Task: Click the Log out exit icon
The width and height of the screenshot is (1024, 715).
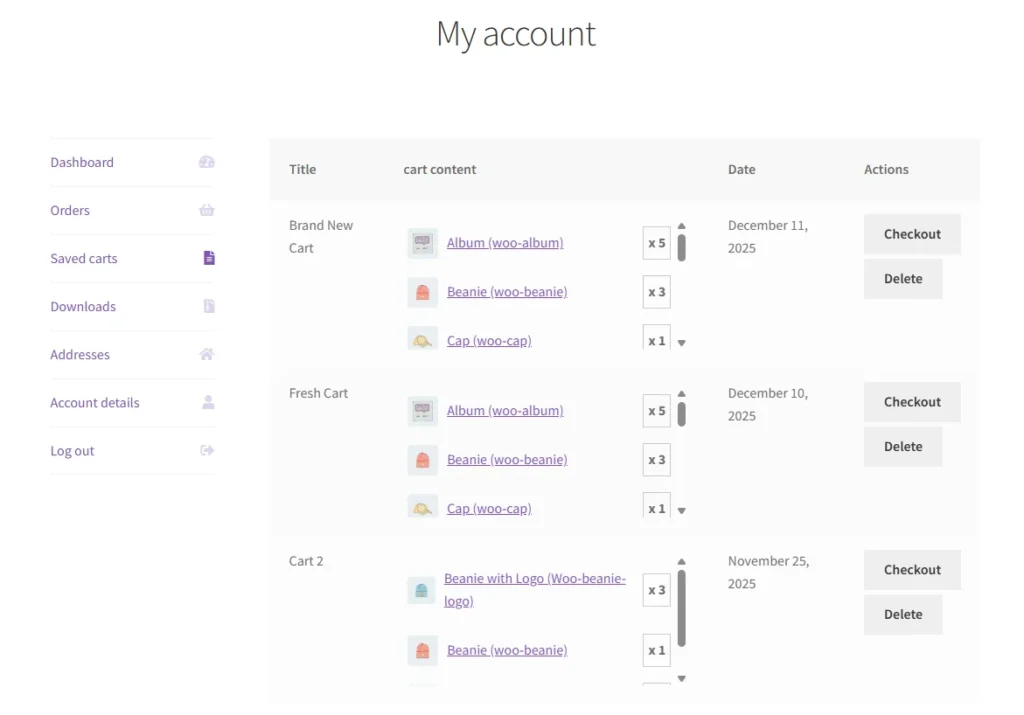Action: 206,450
